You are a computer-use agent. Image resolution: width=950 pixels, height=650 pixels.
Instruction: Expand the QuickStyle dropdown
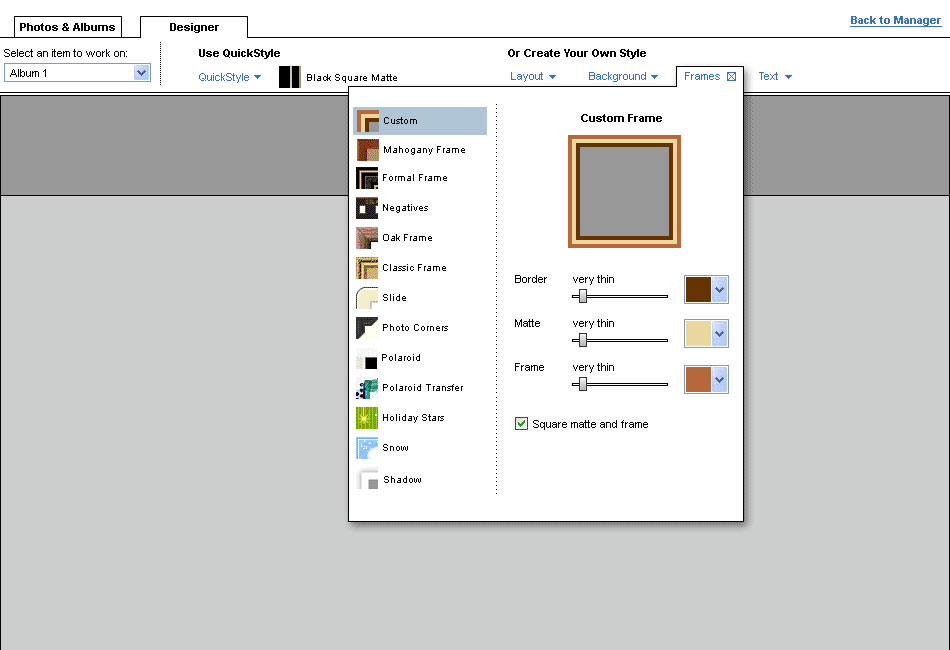click(x=230, y=77)
